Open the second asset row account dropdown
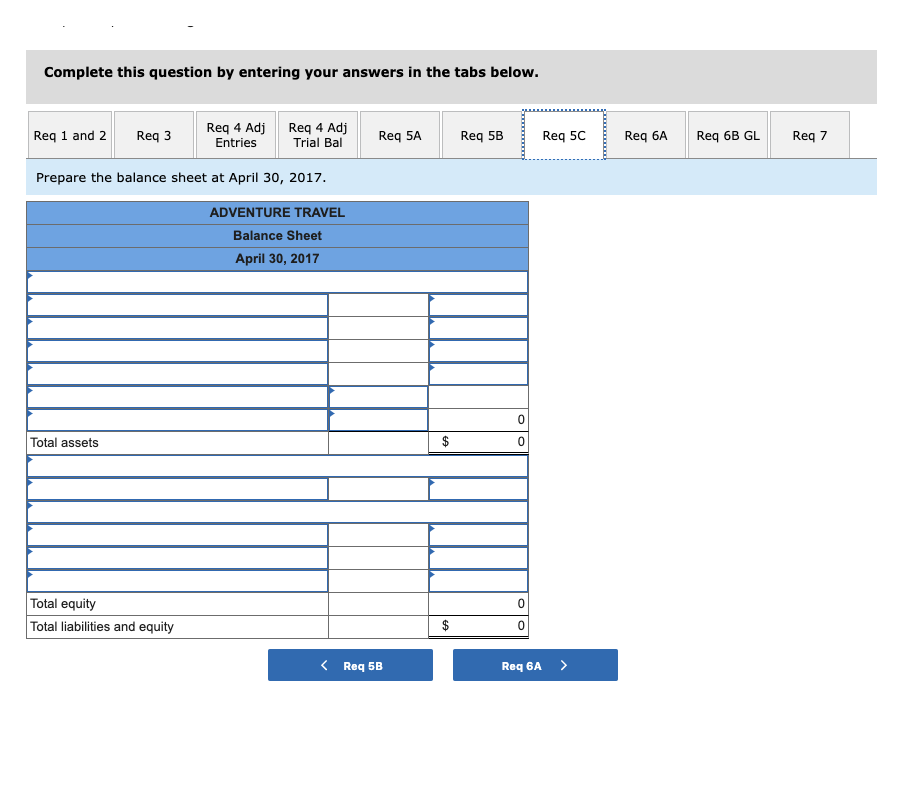The width and height of the screenshot is (900, 806). 30,322
